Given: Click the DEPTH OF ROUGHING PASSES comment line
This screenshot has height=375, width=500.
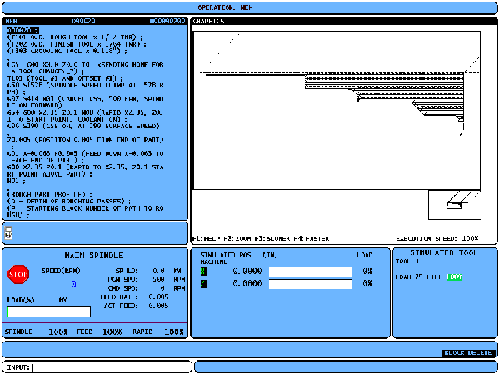Looking at the screenshot, I should coord(69,201).
